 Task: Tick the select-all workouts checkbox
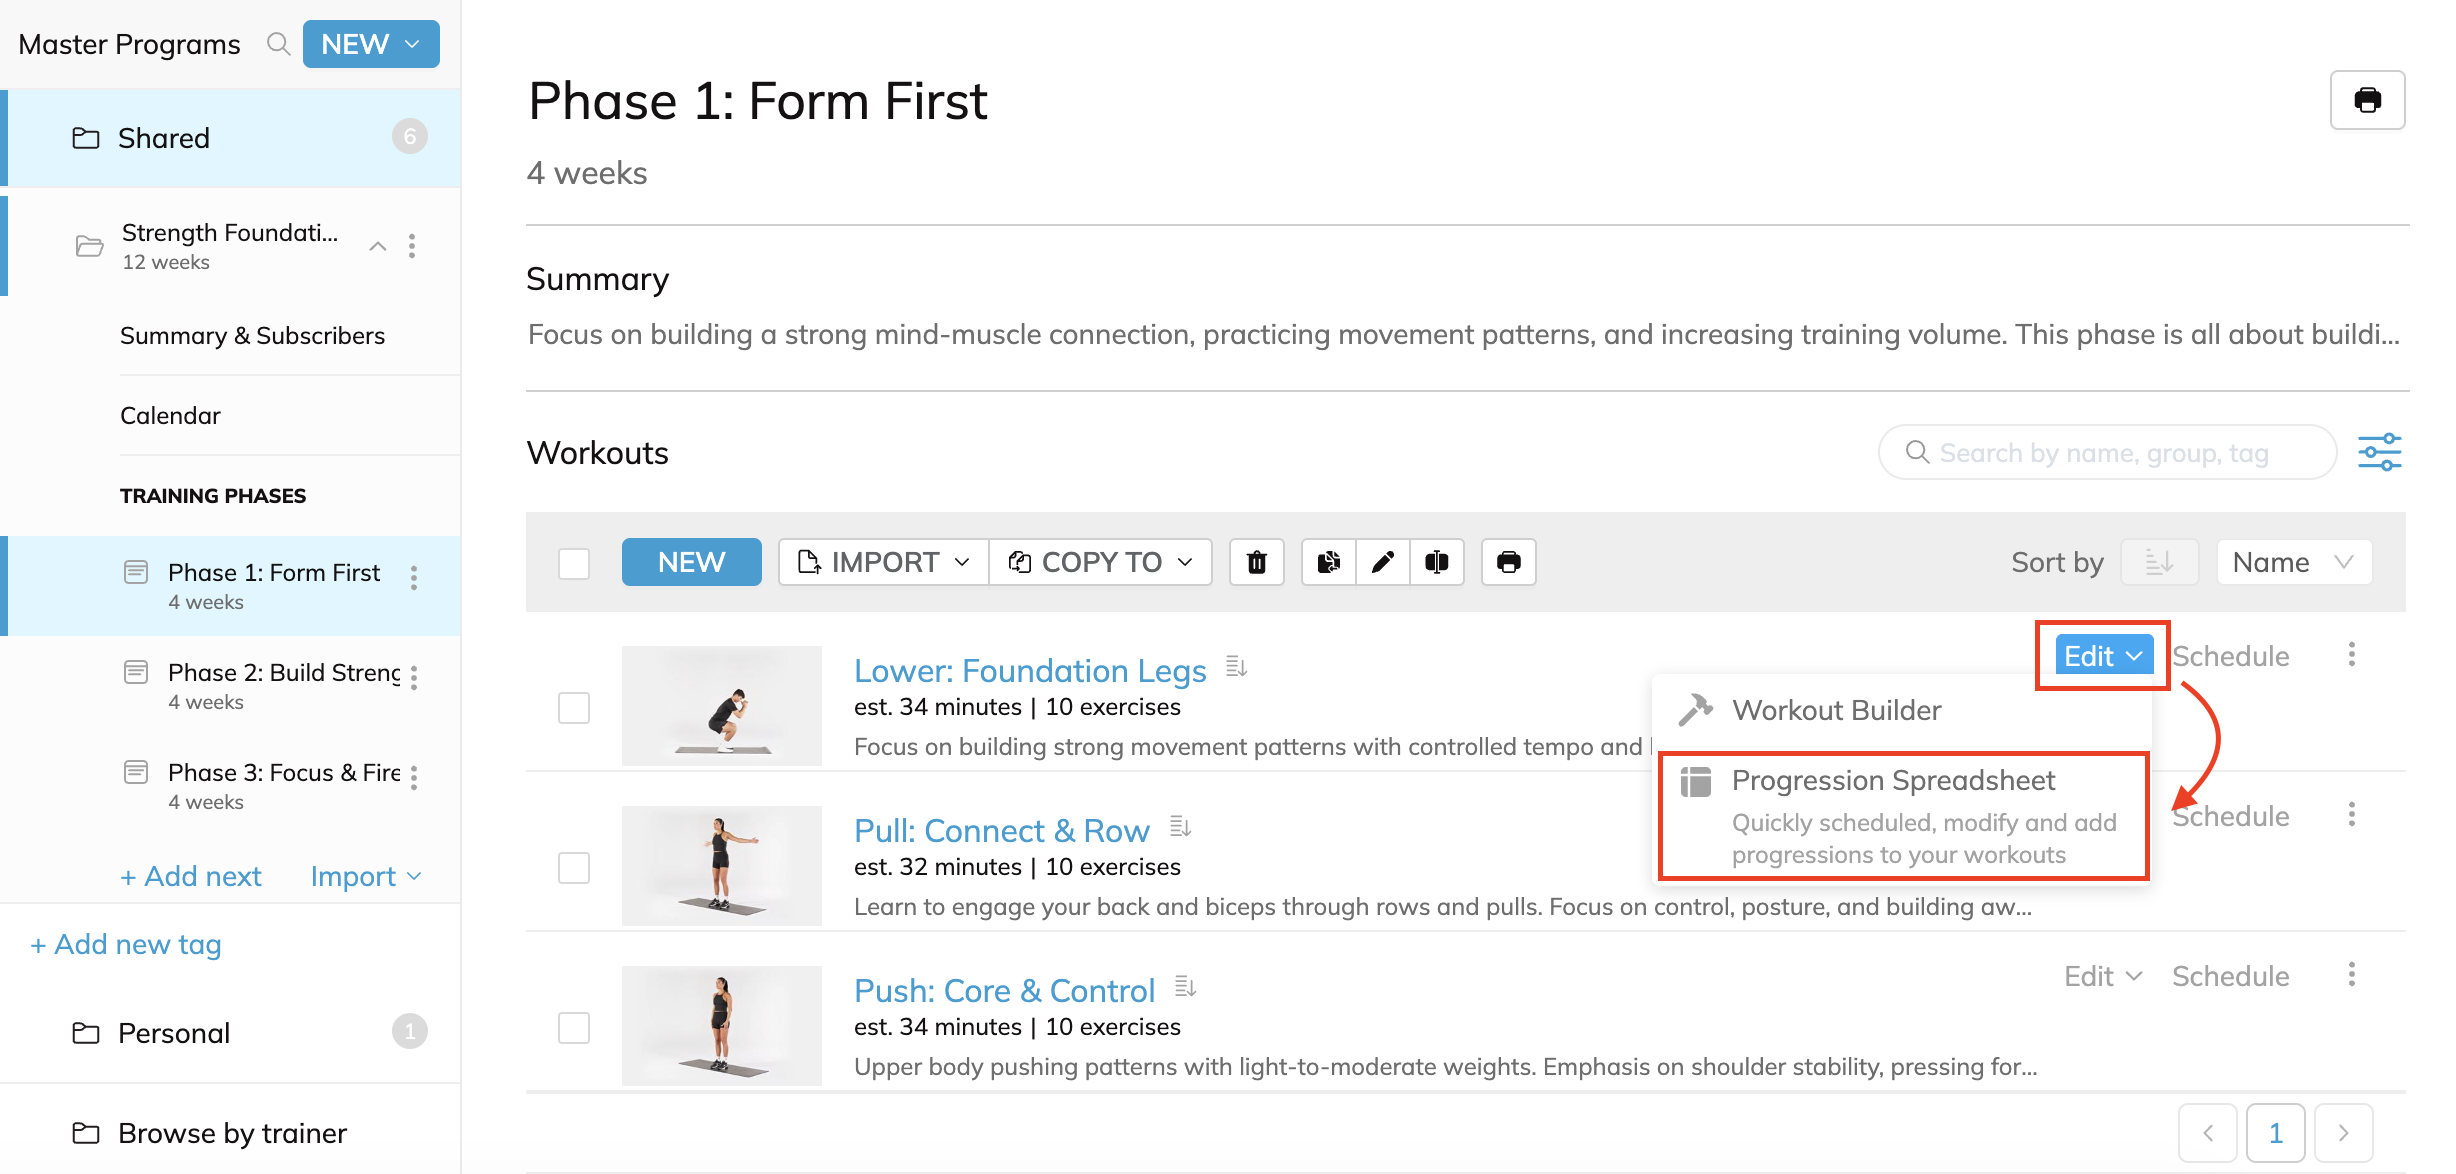[574, 563]
